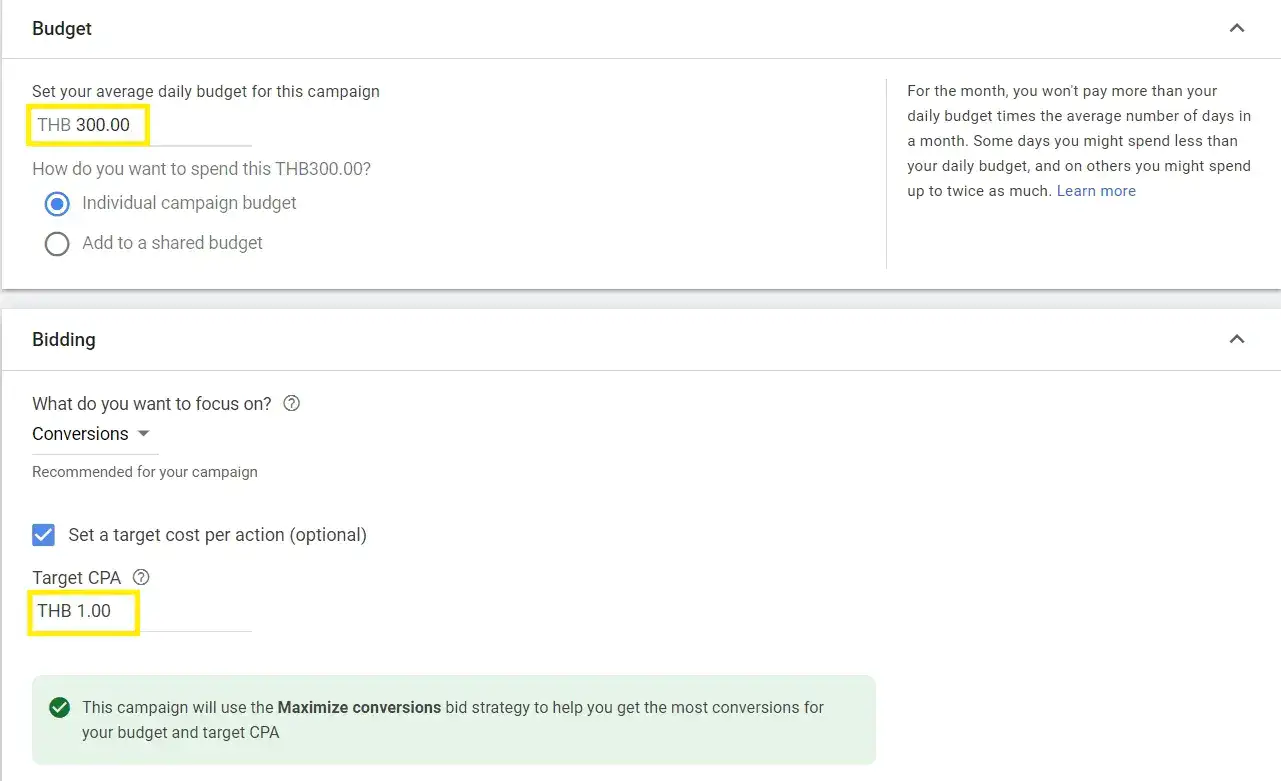Screen dimensions: 1281x781
Task: Select the Individual campaign budget radio button
Action: [x=57, y=204]
